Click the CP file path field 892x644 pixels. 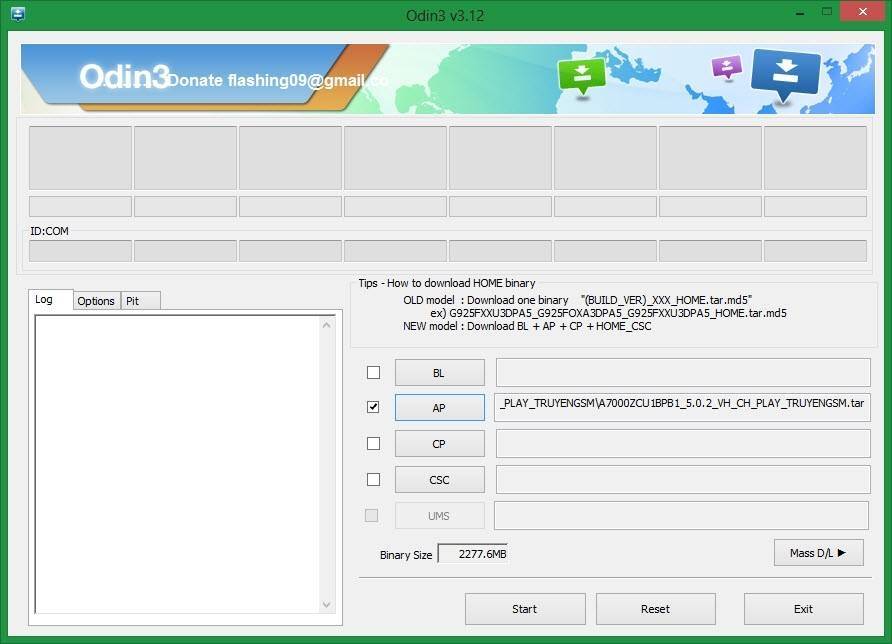click(683, 444)
